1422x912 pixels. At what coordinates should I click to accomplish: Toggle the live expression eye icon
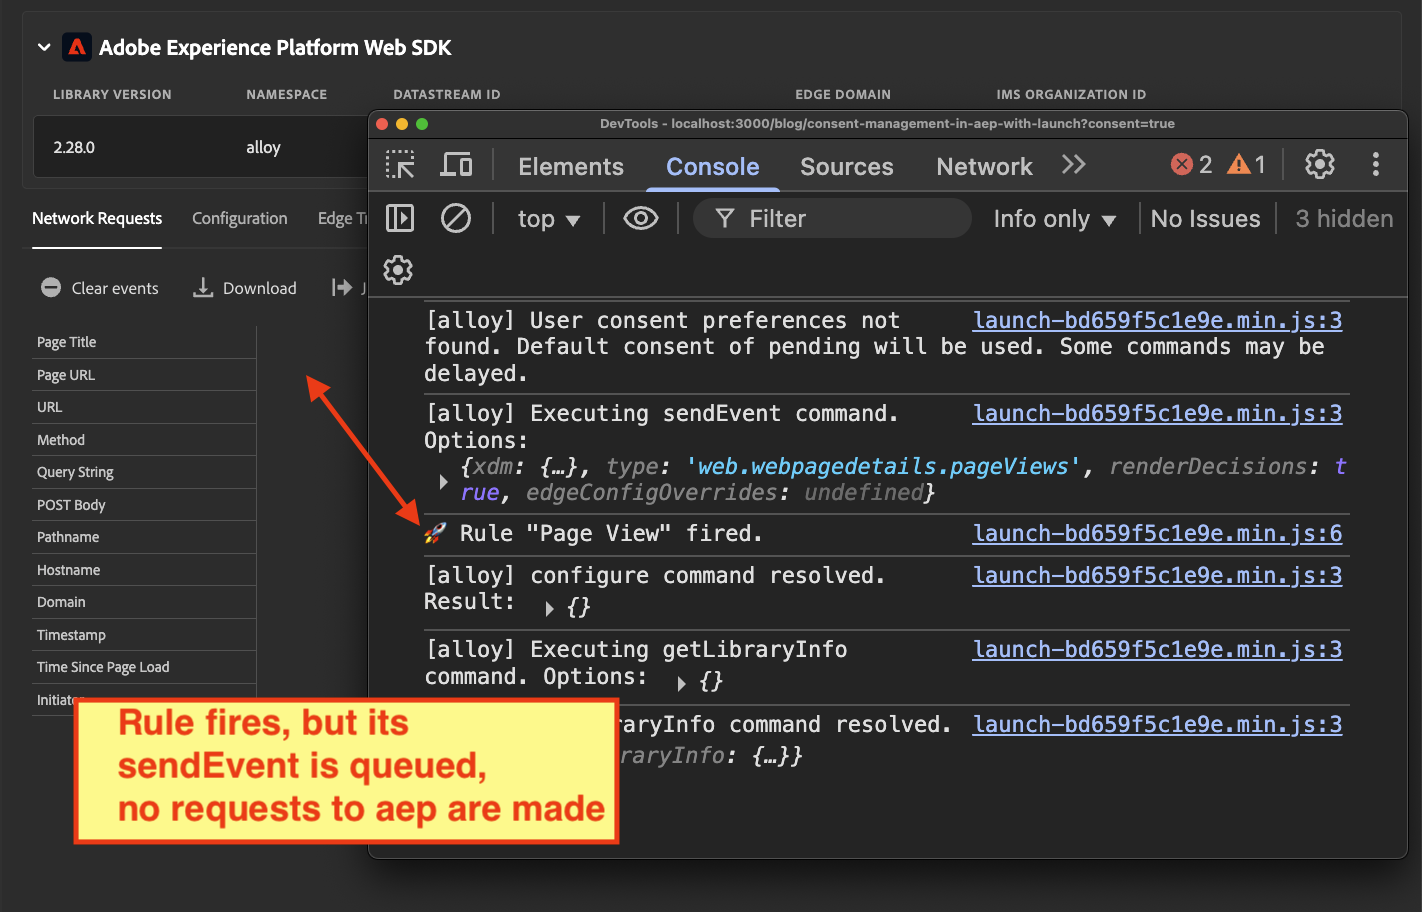pos(641,218)
